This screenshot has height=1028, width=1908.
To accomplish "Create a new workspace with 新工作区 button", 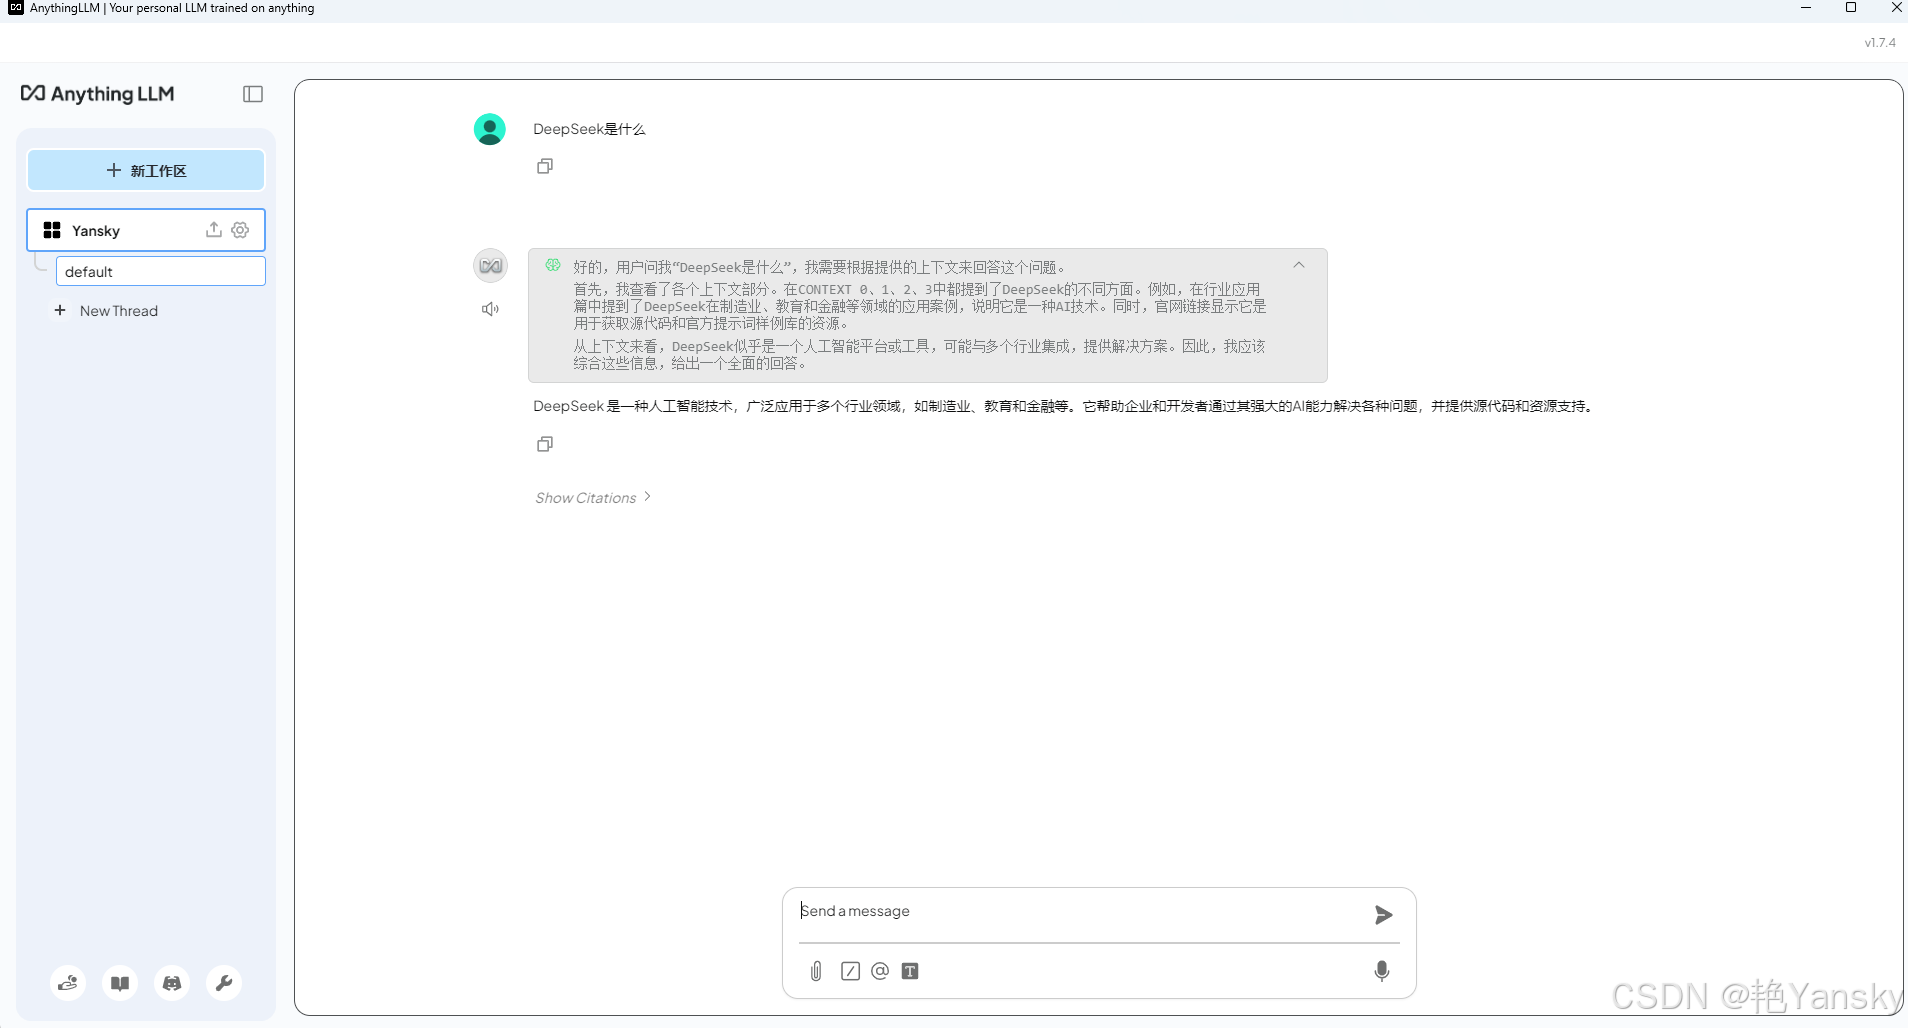I will pyautogui.click(x=146, y=170).
